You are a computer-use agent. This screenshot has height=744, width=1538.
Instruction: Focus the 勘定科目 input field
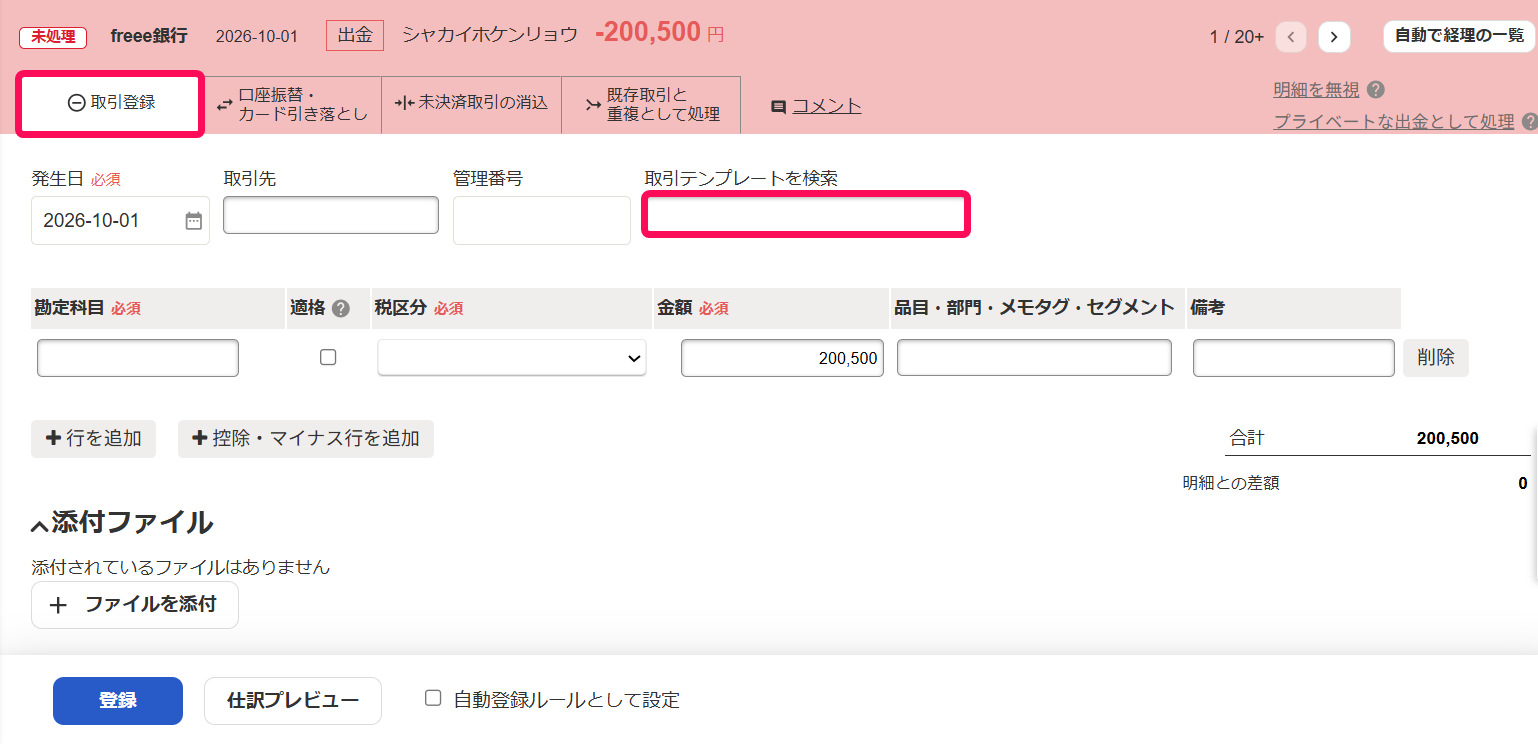pos(138,358)
